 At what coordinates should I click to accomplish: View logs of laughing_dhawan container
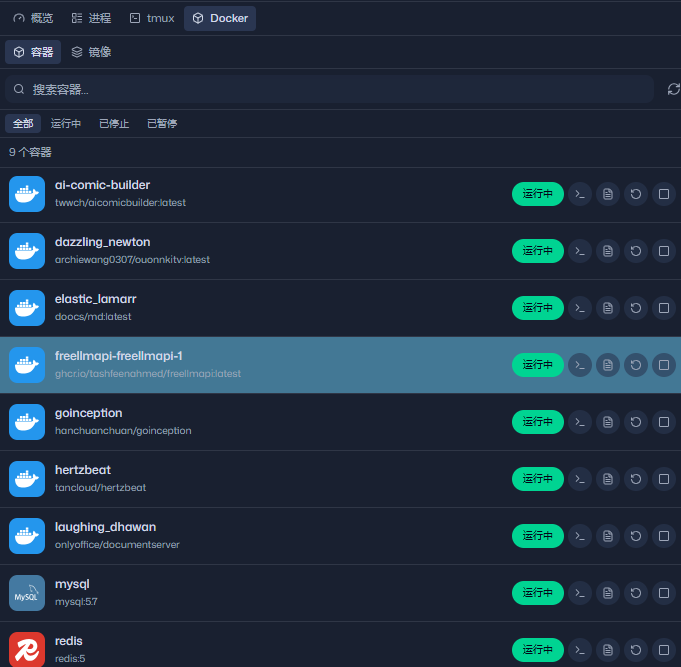coord(608,536)
